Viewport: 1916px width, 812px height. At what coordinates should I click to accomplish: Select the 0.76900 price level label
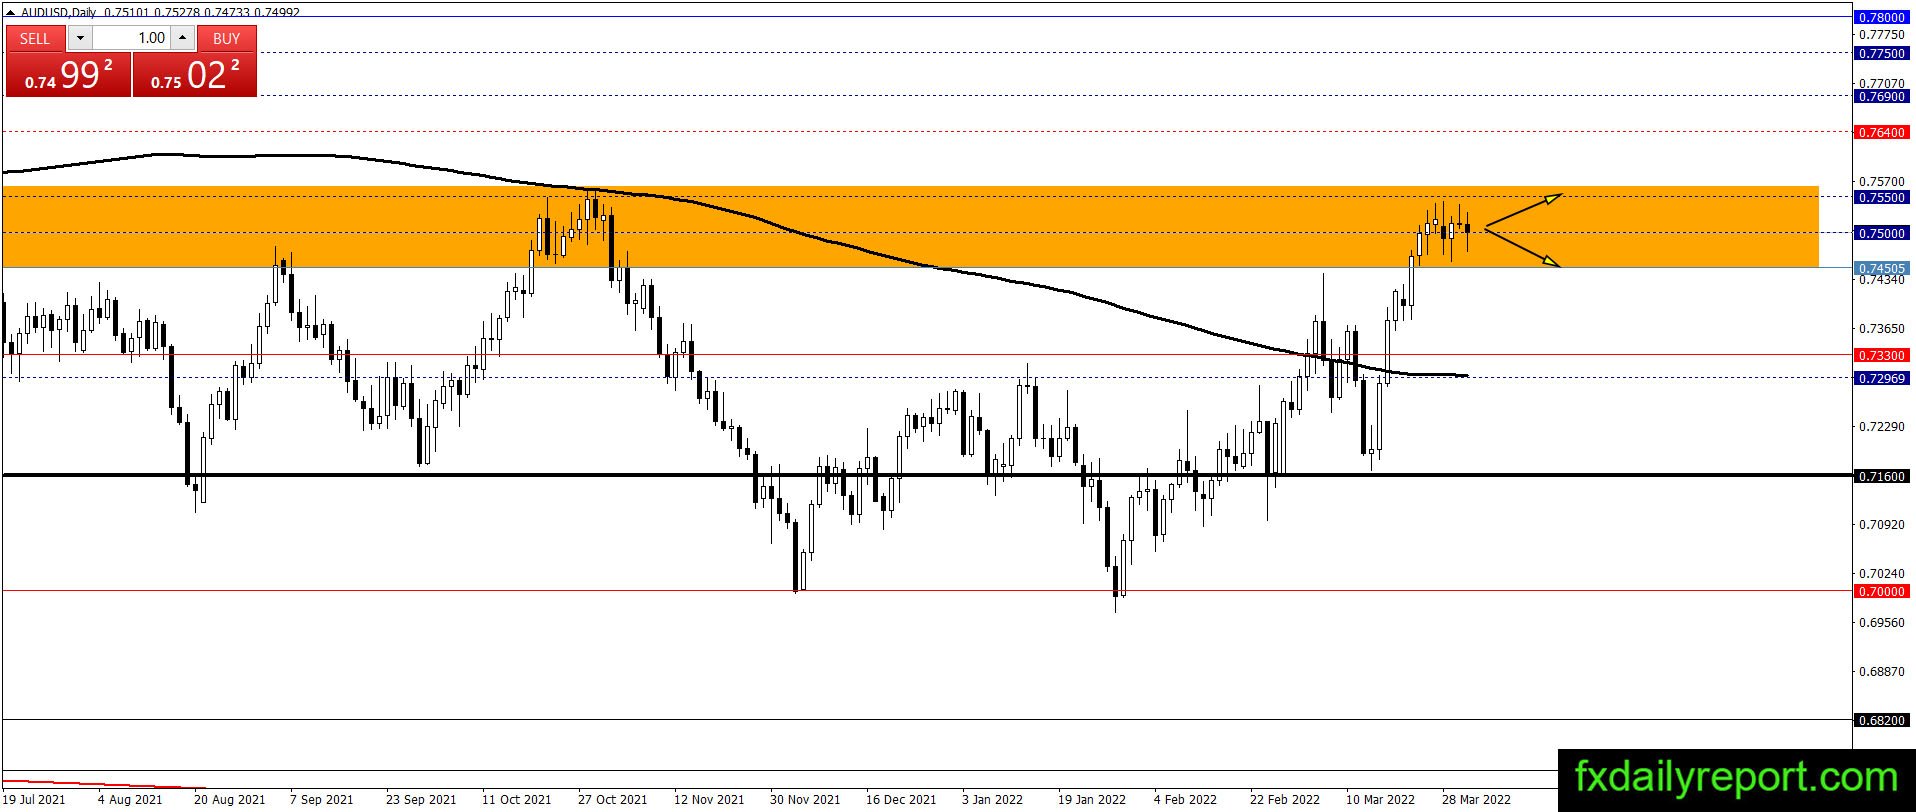[1880, 96]
